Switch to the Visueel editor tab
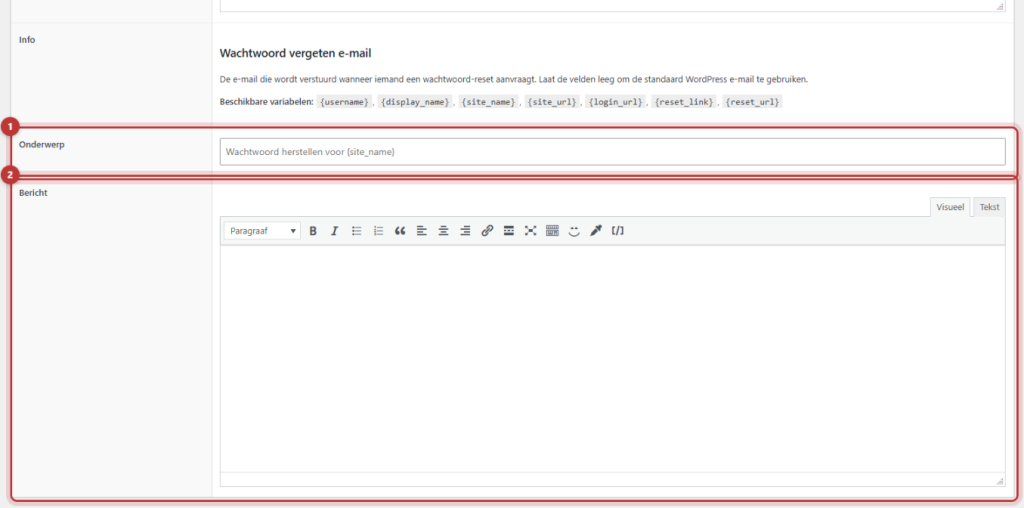Image resolution: width=1024 pixels, height=508 pixels. pyautogui.click(x=950, y=206)
